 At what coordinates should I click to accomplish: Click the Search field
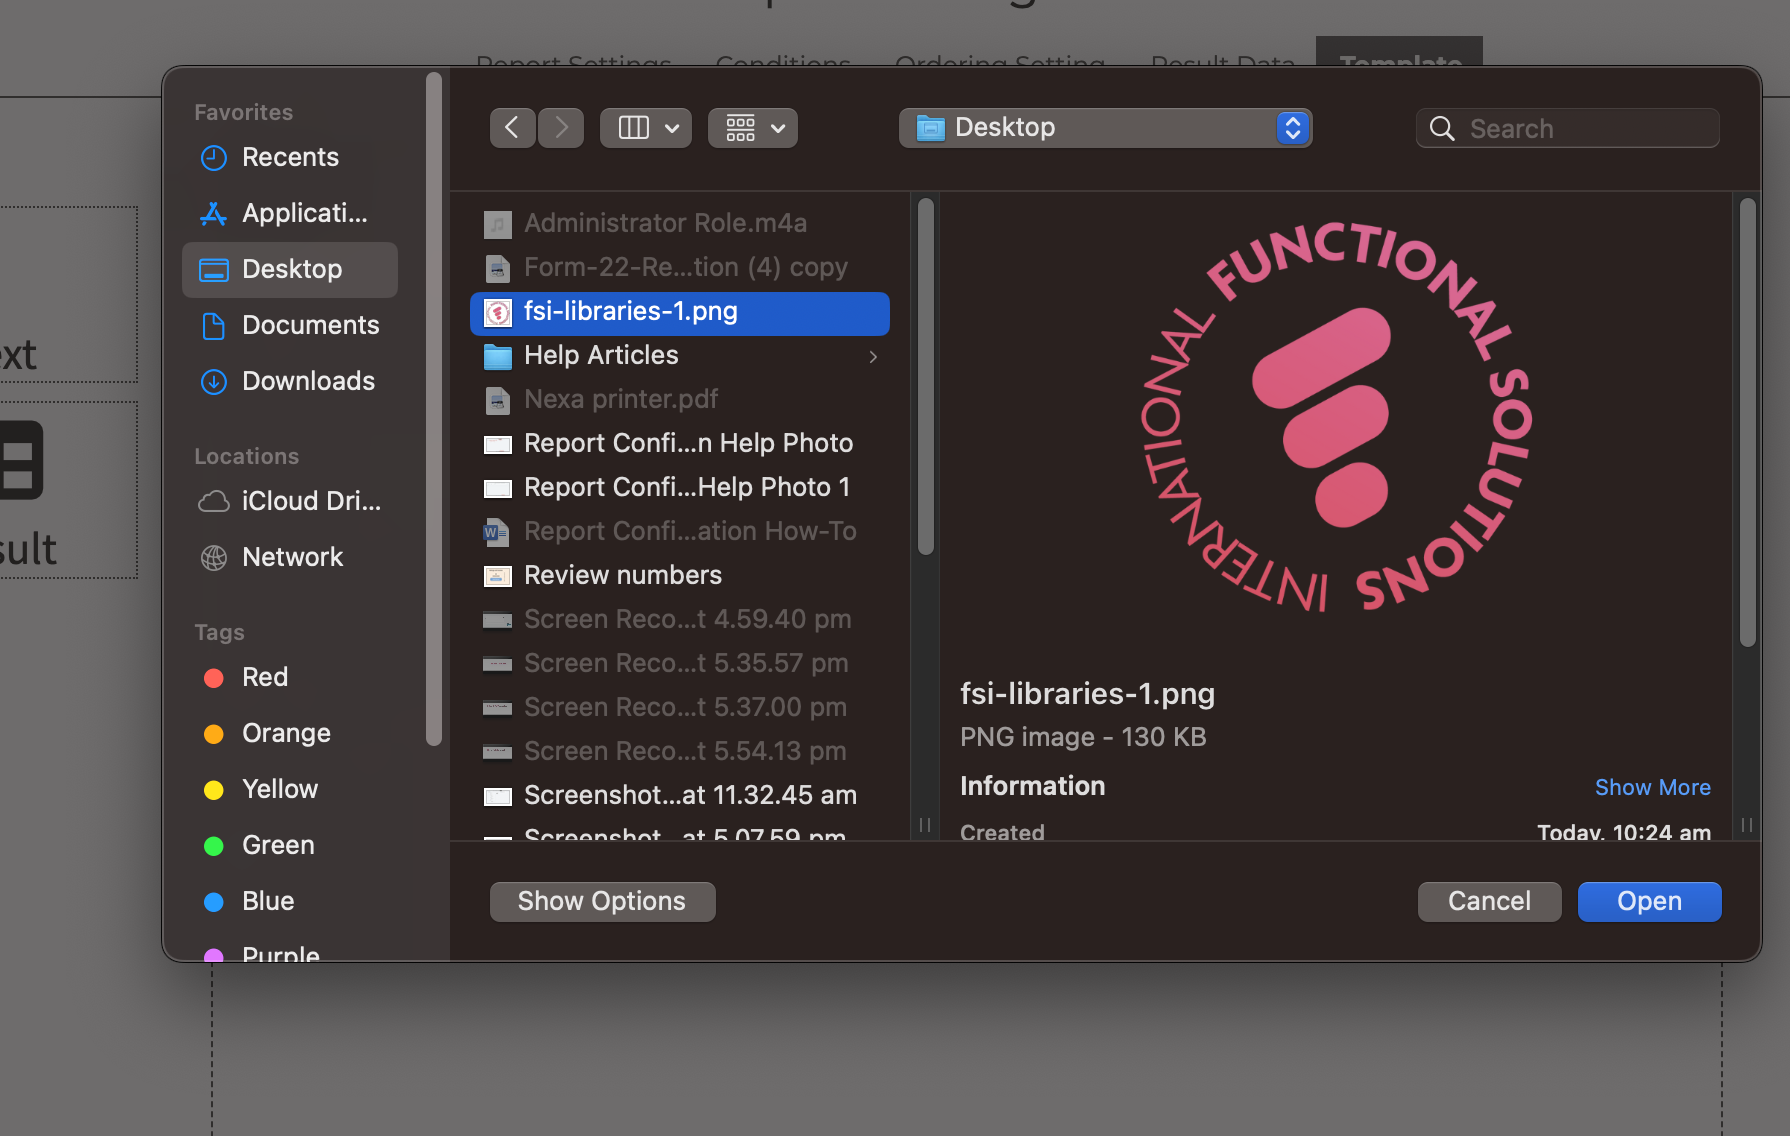[x=1568, y=128]
